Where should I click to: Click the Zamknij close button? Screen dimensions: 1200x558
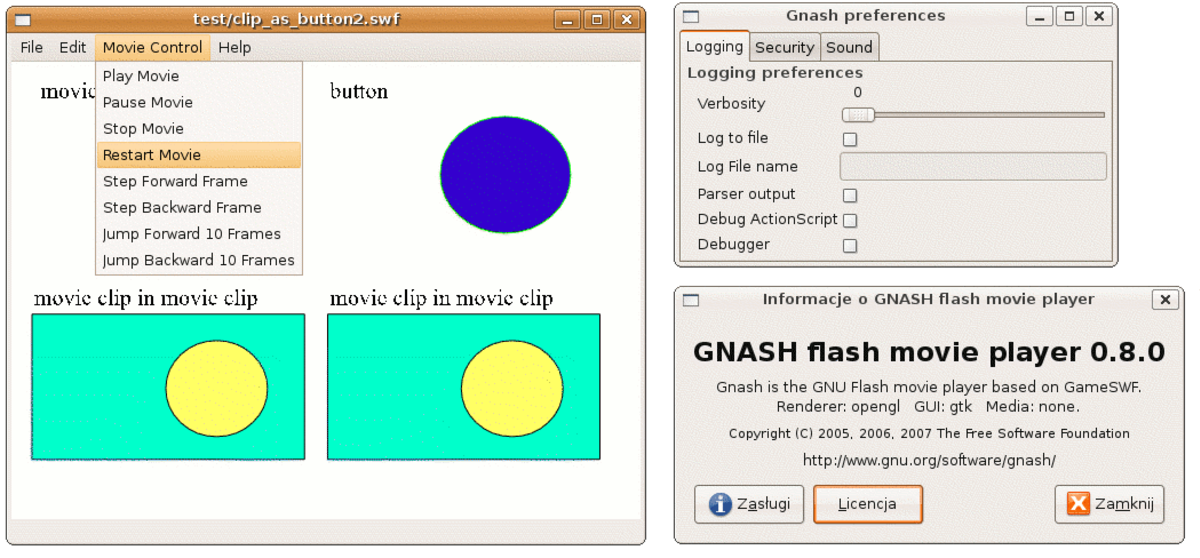coord(1109,504)
